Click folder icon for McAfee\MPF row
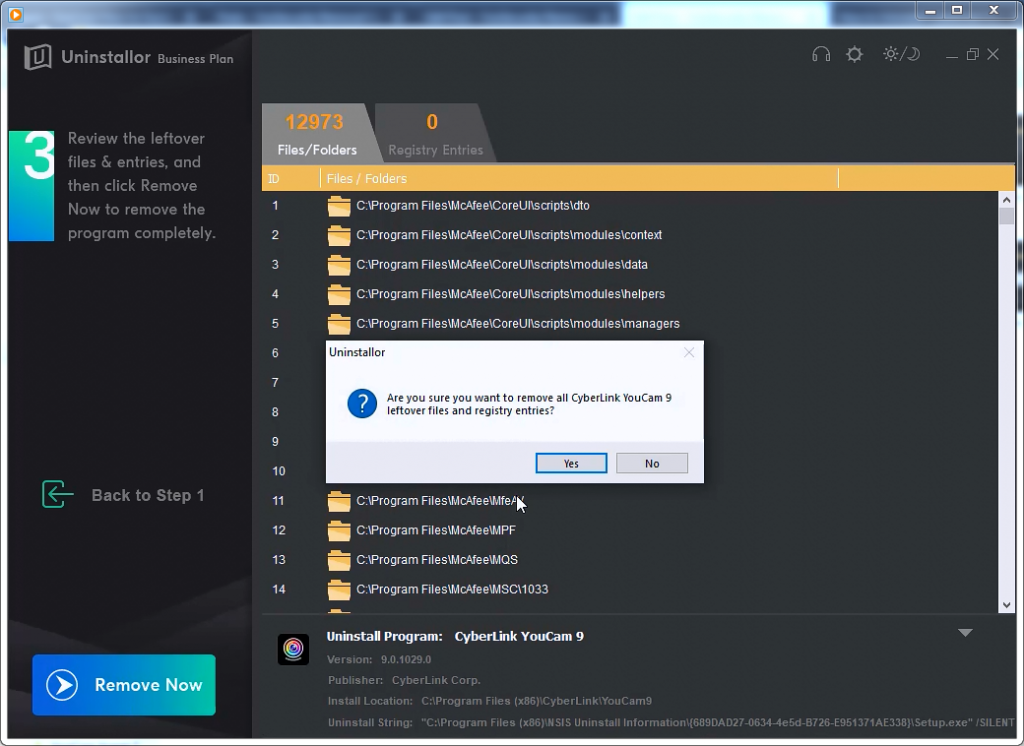Screen dimensions: 1024x746 tap(339, 530)
